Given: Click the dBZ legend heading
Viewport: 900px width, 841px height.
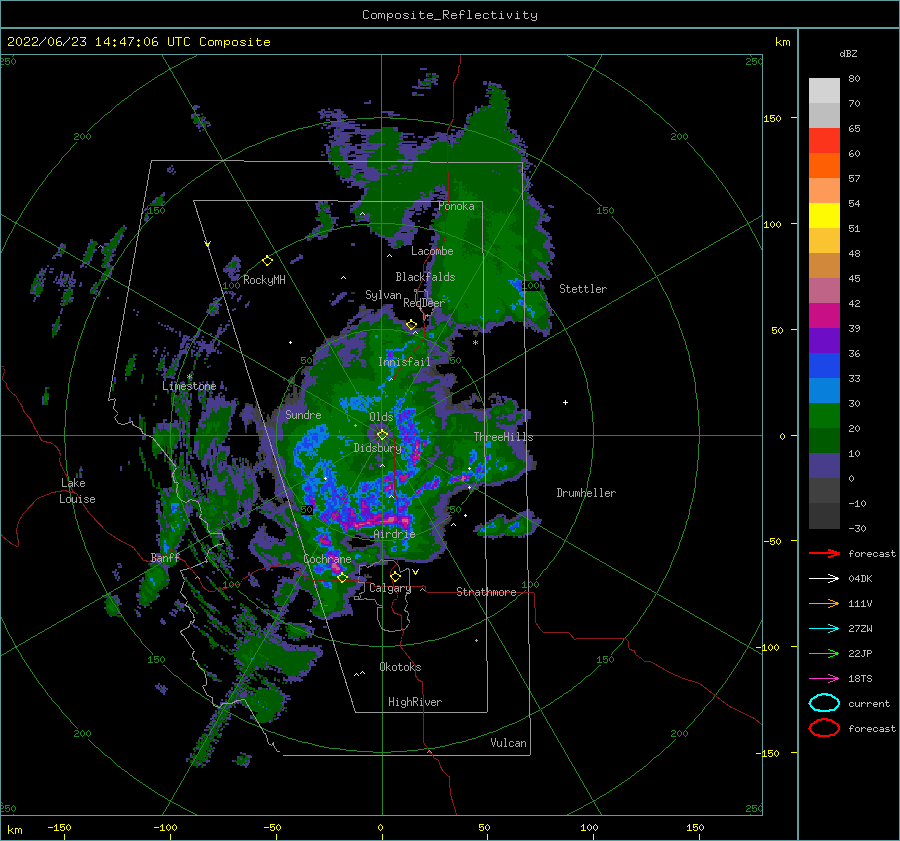Looking at the screenshot, I should click(848, 53).
